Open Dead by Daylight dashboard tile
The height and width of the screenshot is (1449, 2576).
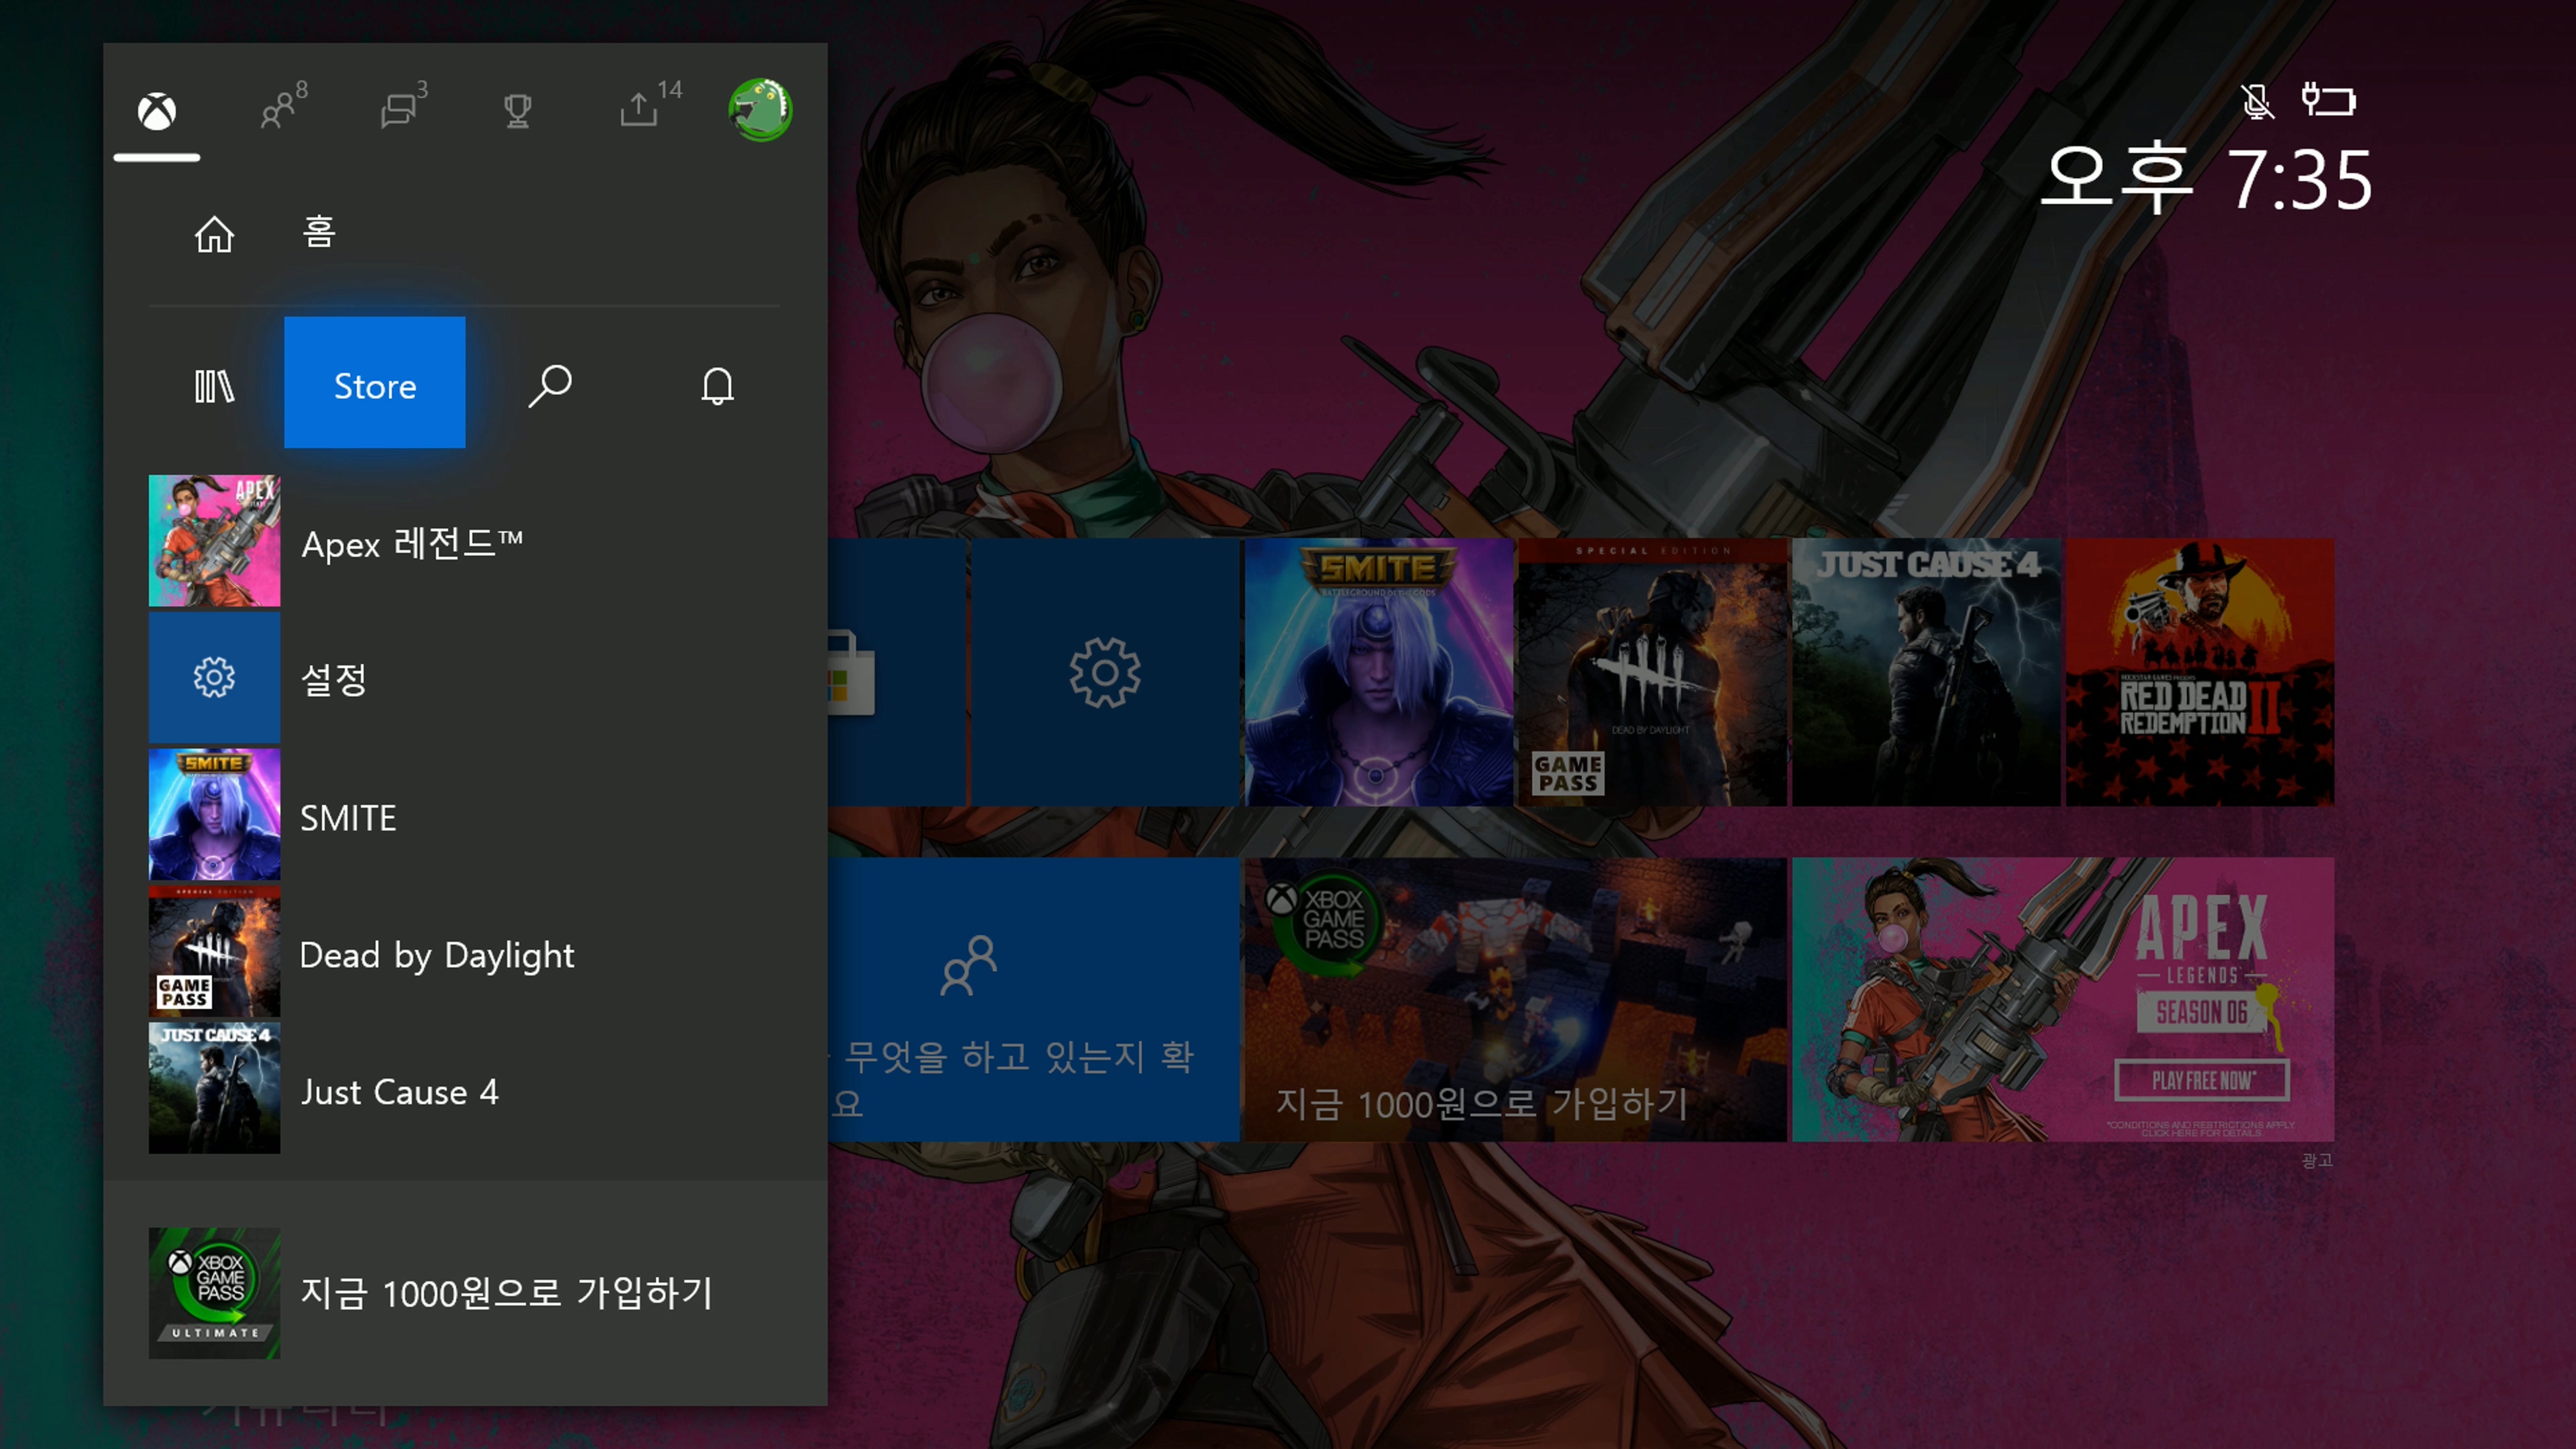point(1652,672)
